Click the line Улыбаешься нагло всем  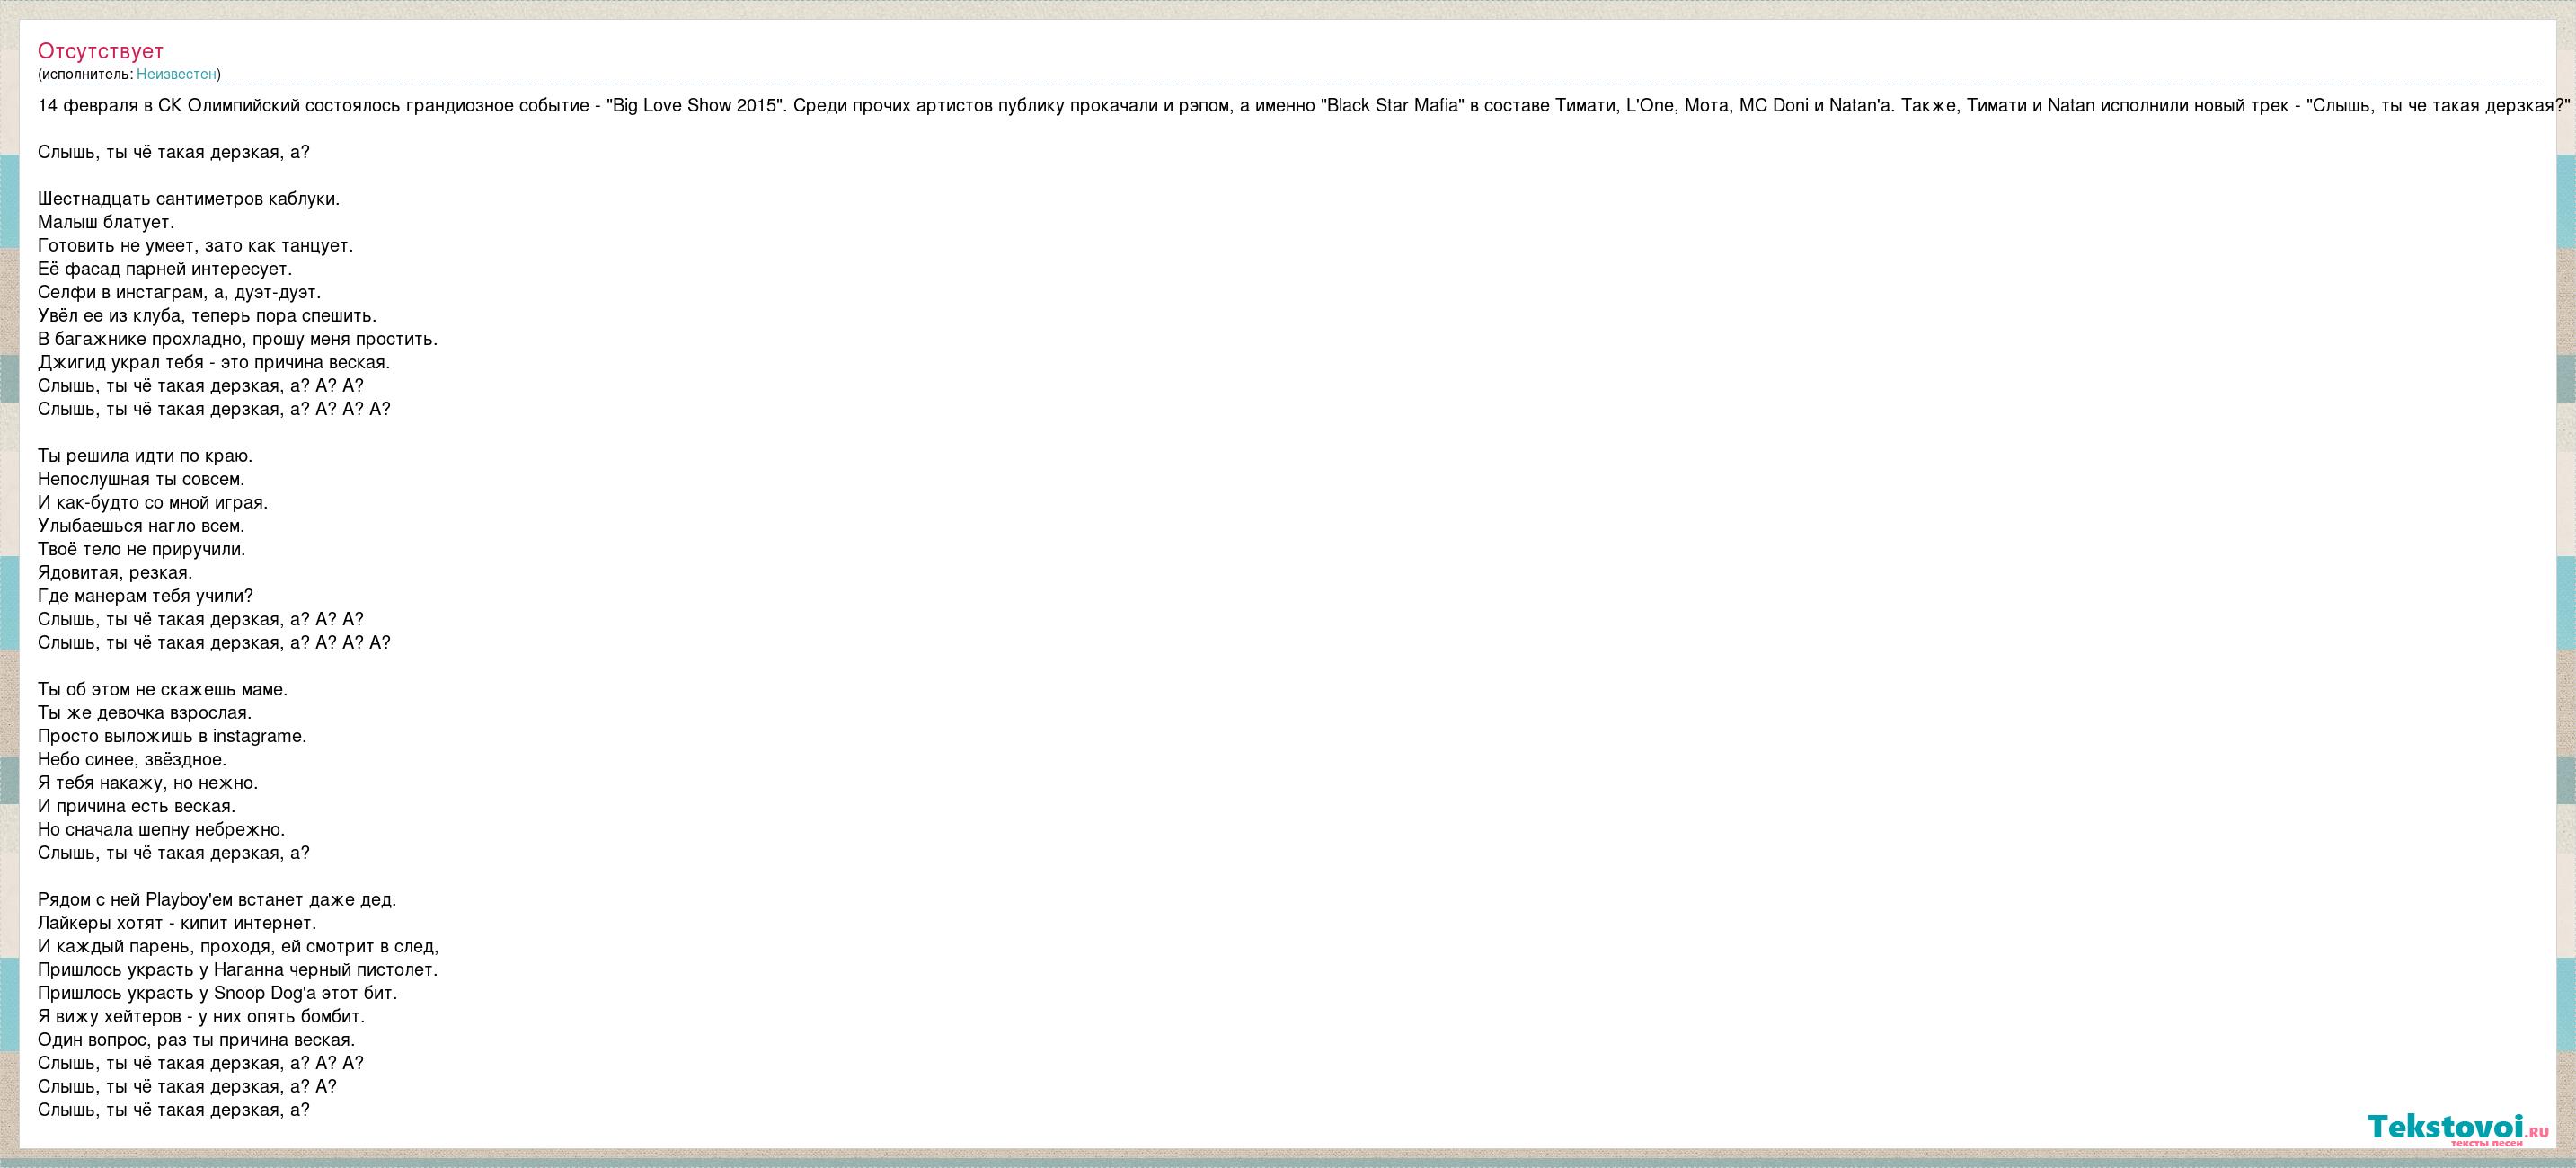(141, 526)
